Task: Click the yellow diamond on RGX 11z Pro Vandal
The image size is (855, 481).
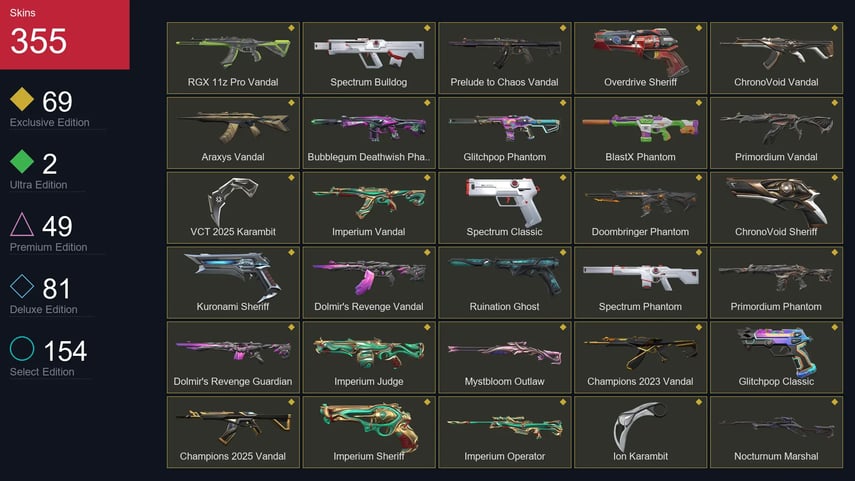Action: (x=291, y=28)
